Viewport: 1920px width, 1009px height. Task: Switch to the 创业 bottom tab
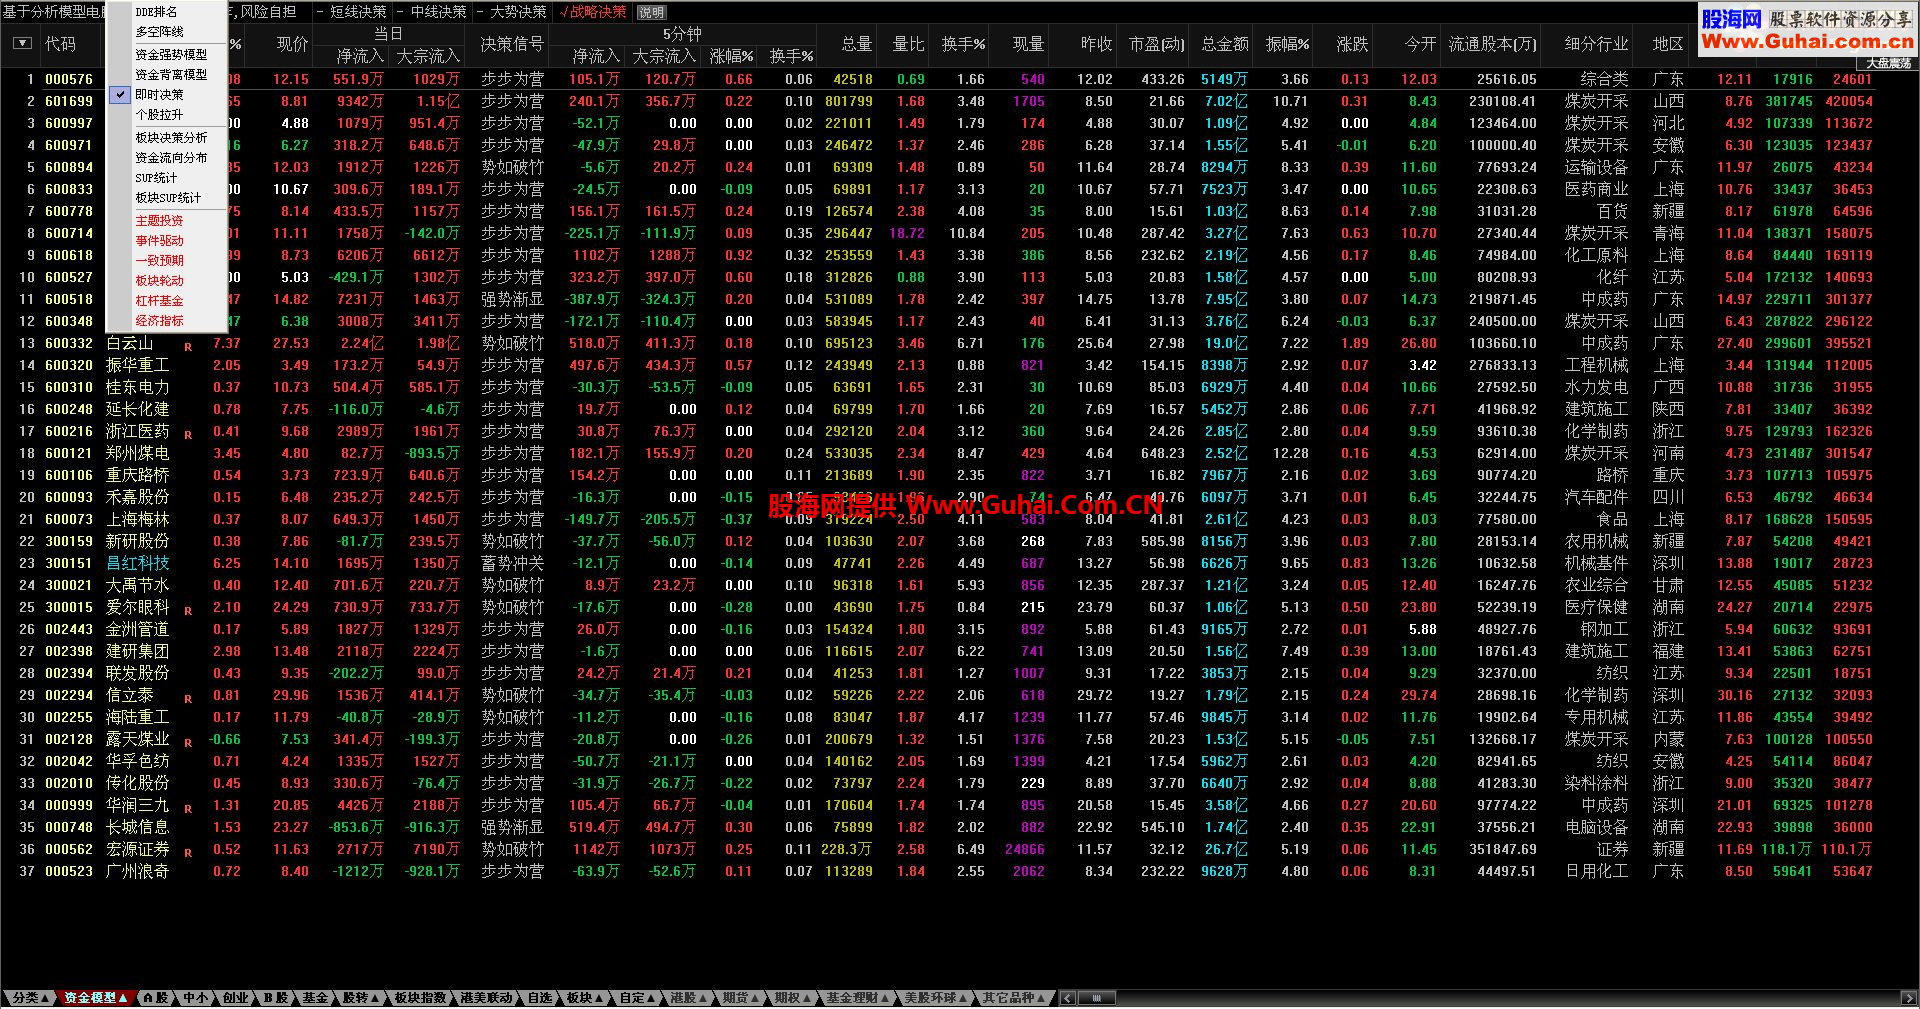[x=235, y=998]
